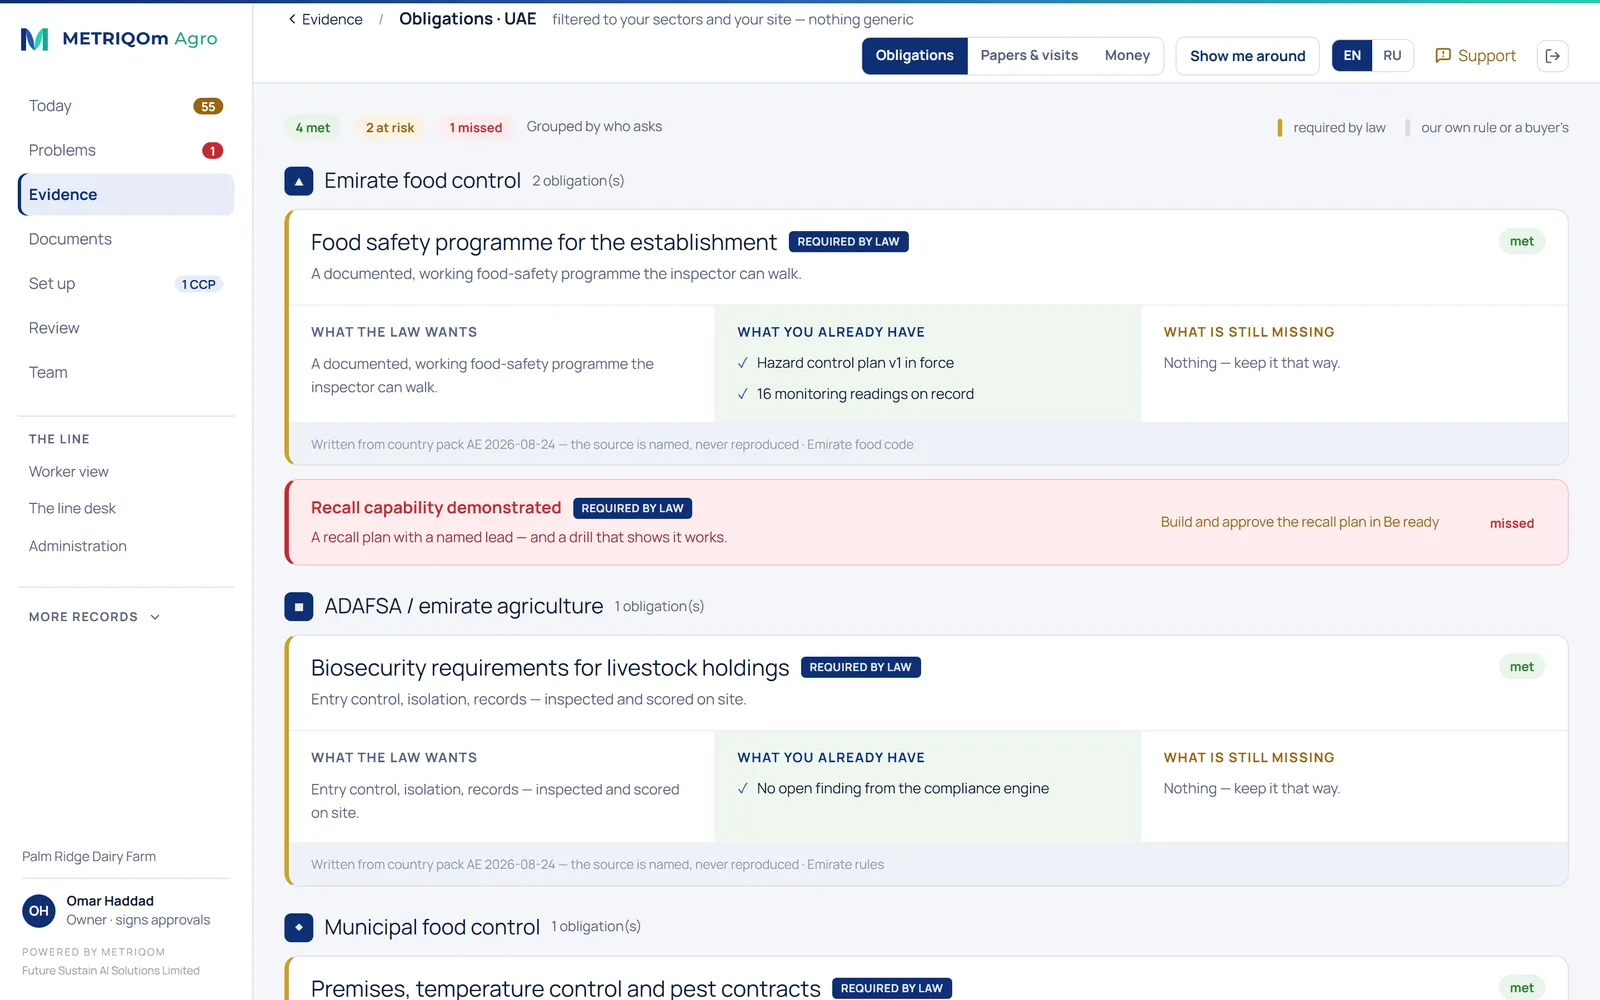Open Today in the sidebar
Screen dimensions: 1600x1000
click(x=126, y=106)
